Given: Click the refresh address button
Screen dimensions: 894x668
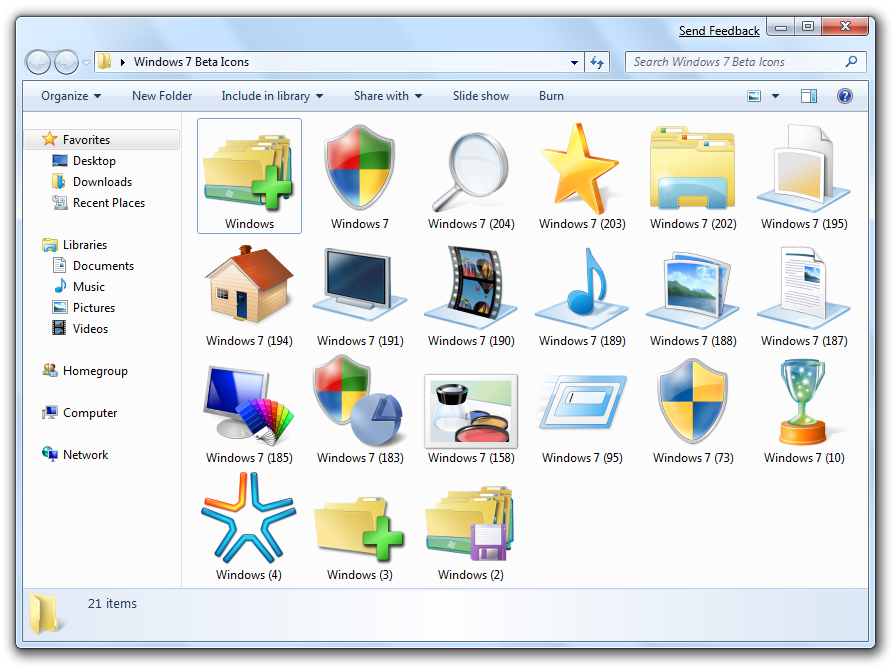Looking at the screenshot, I should [597, 62].
